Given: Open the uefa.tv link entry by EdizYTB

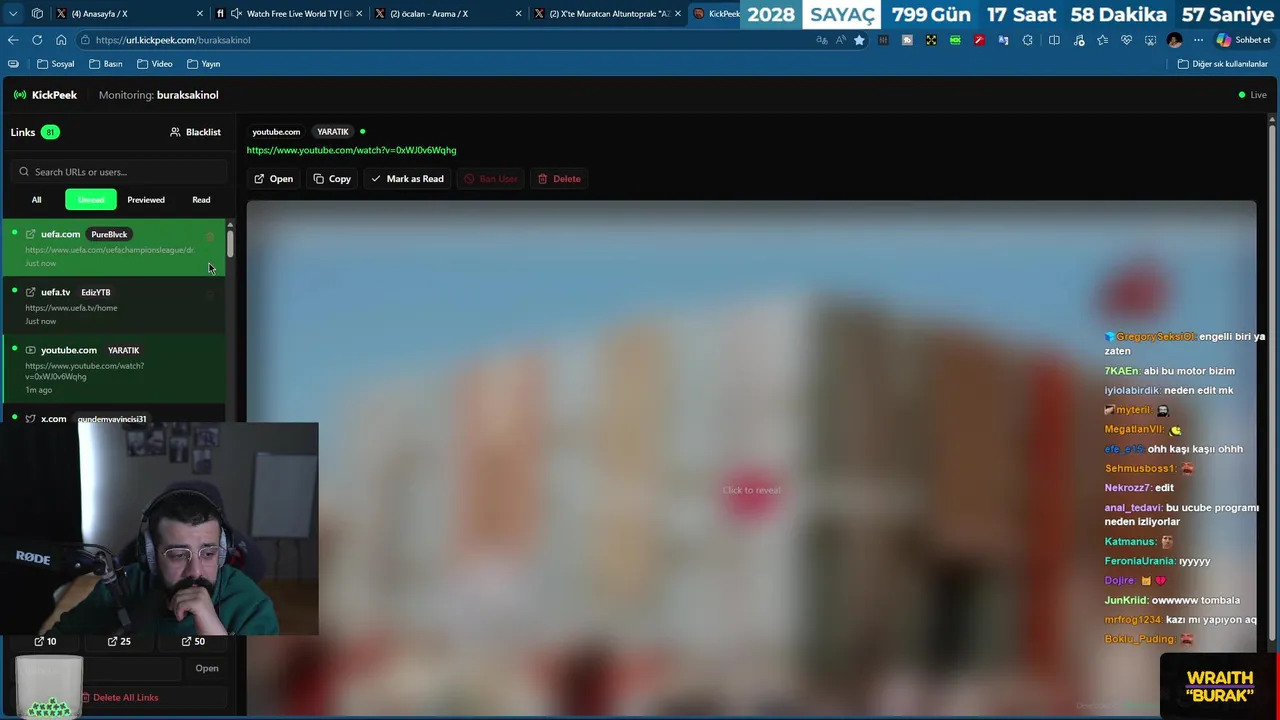Looking at the screenshot, I should point(114,306).
